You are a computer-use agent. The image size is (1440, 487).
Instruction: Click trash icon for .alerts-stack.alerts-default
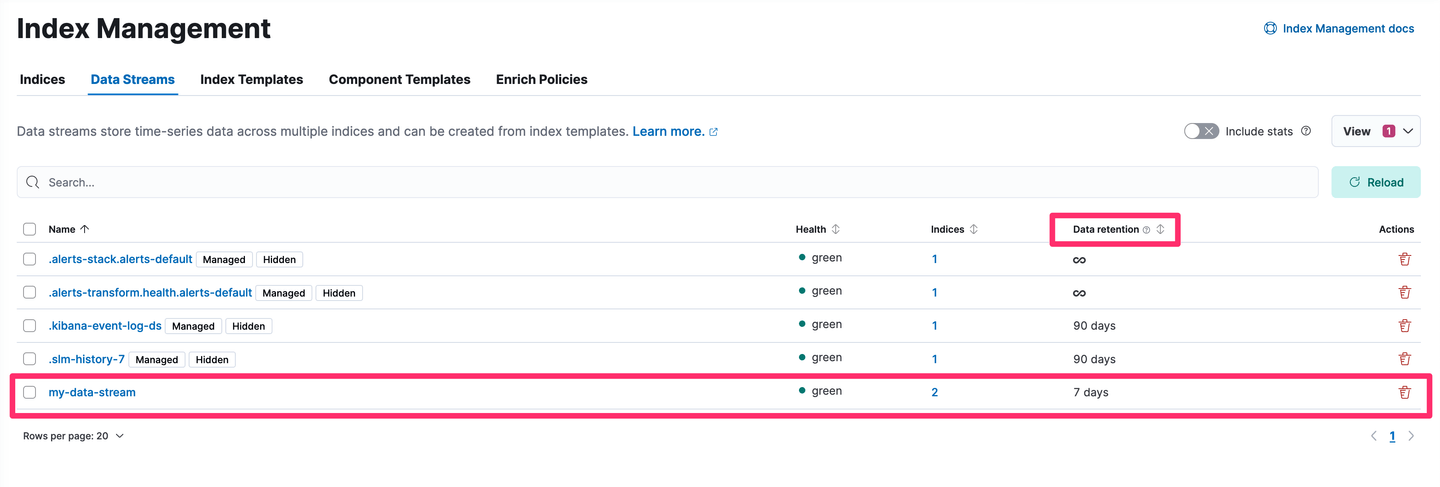pos(1404,258)
